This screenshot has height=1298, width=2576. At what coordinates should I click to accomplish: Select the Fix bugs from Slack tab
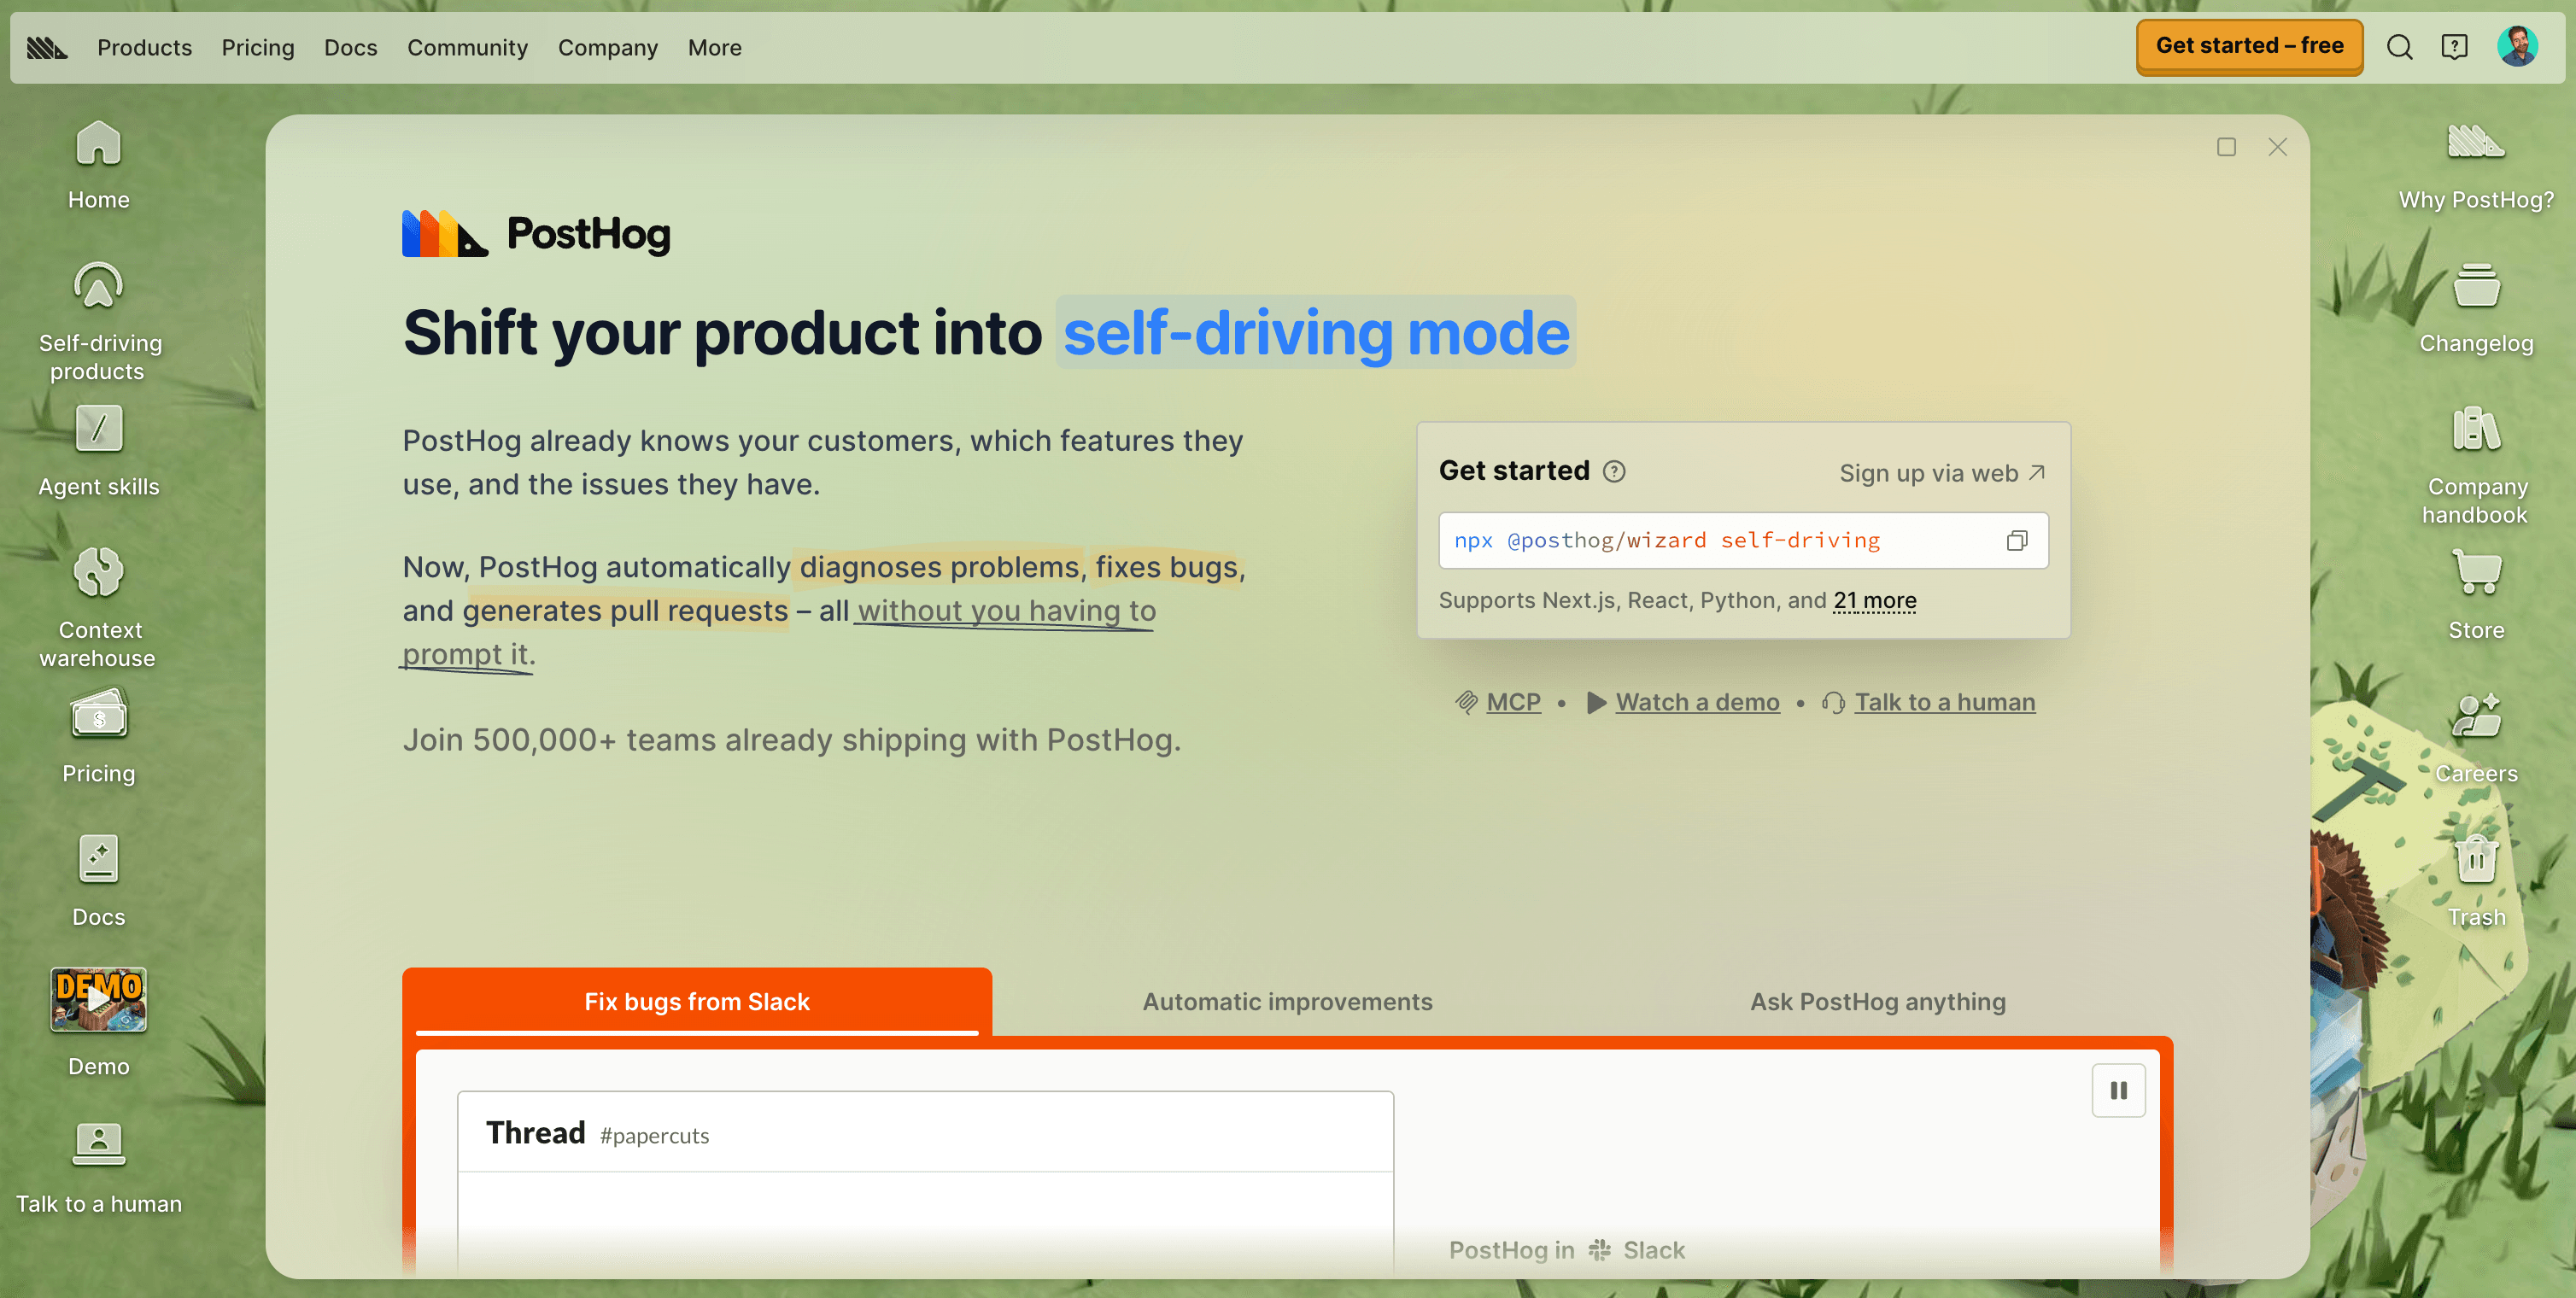[697, 1001]
